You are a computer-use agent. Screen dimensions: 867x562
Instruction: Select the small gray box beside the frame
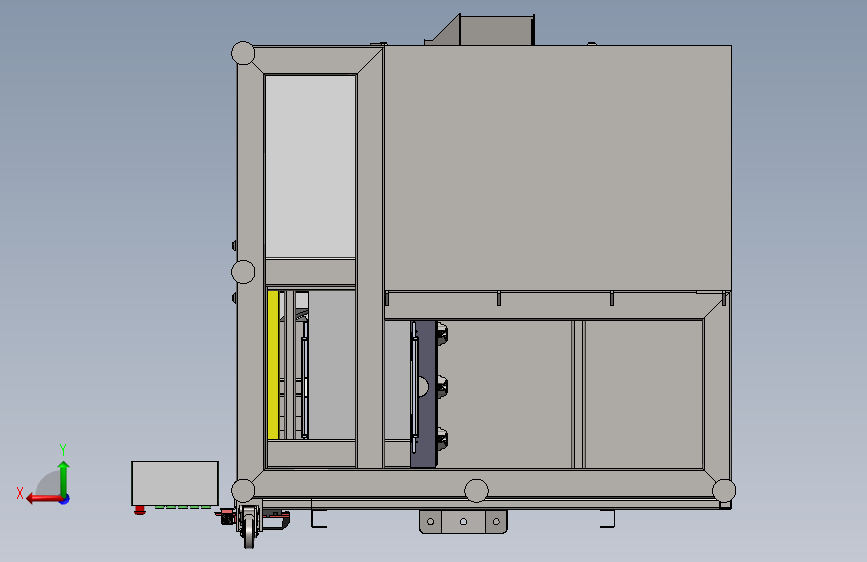coord(175,483)
